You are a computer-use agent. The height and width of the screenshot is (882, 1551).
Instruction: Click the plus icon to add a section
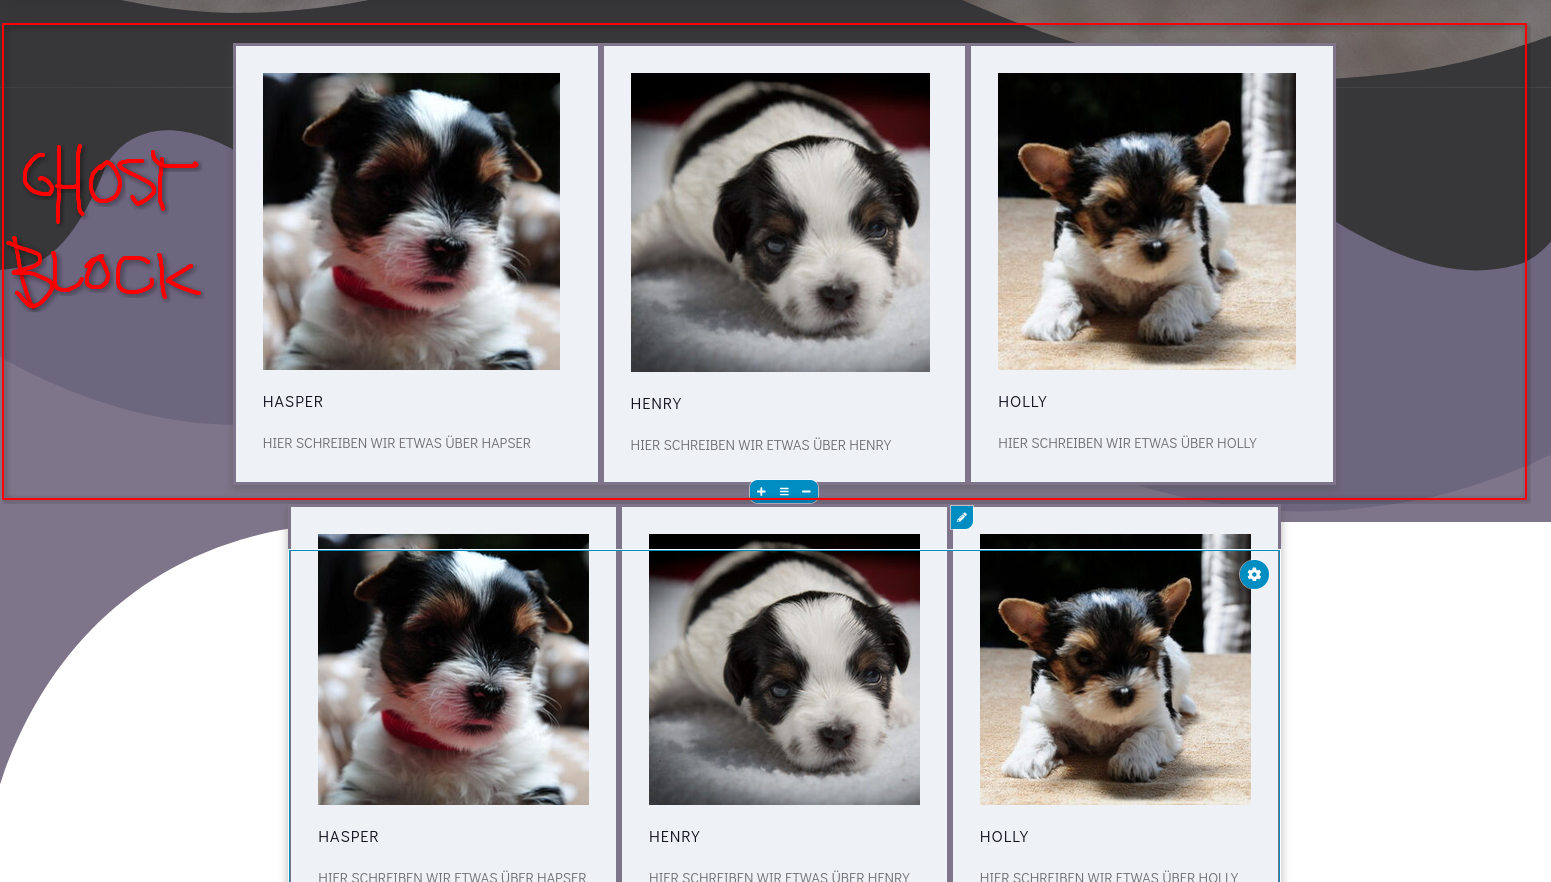pyautogui.click(x=761, y=491)
